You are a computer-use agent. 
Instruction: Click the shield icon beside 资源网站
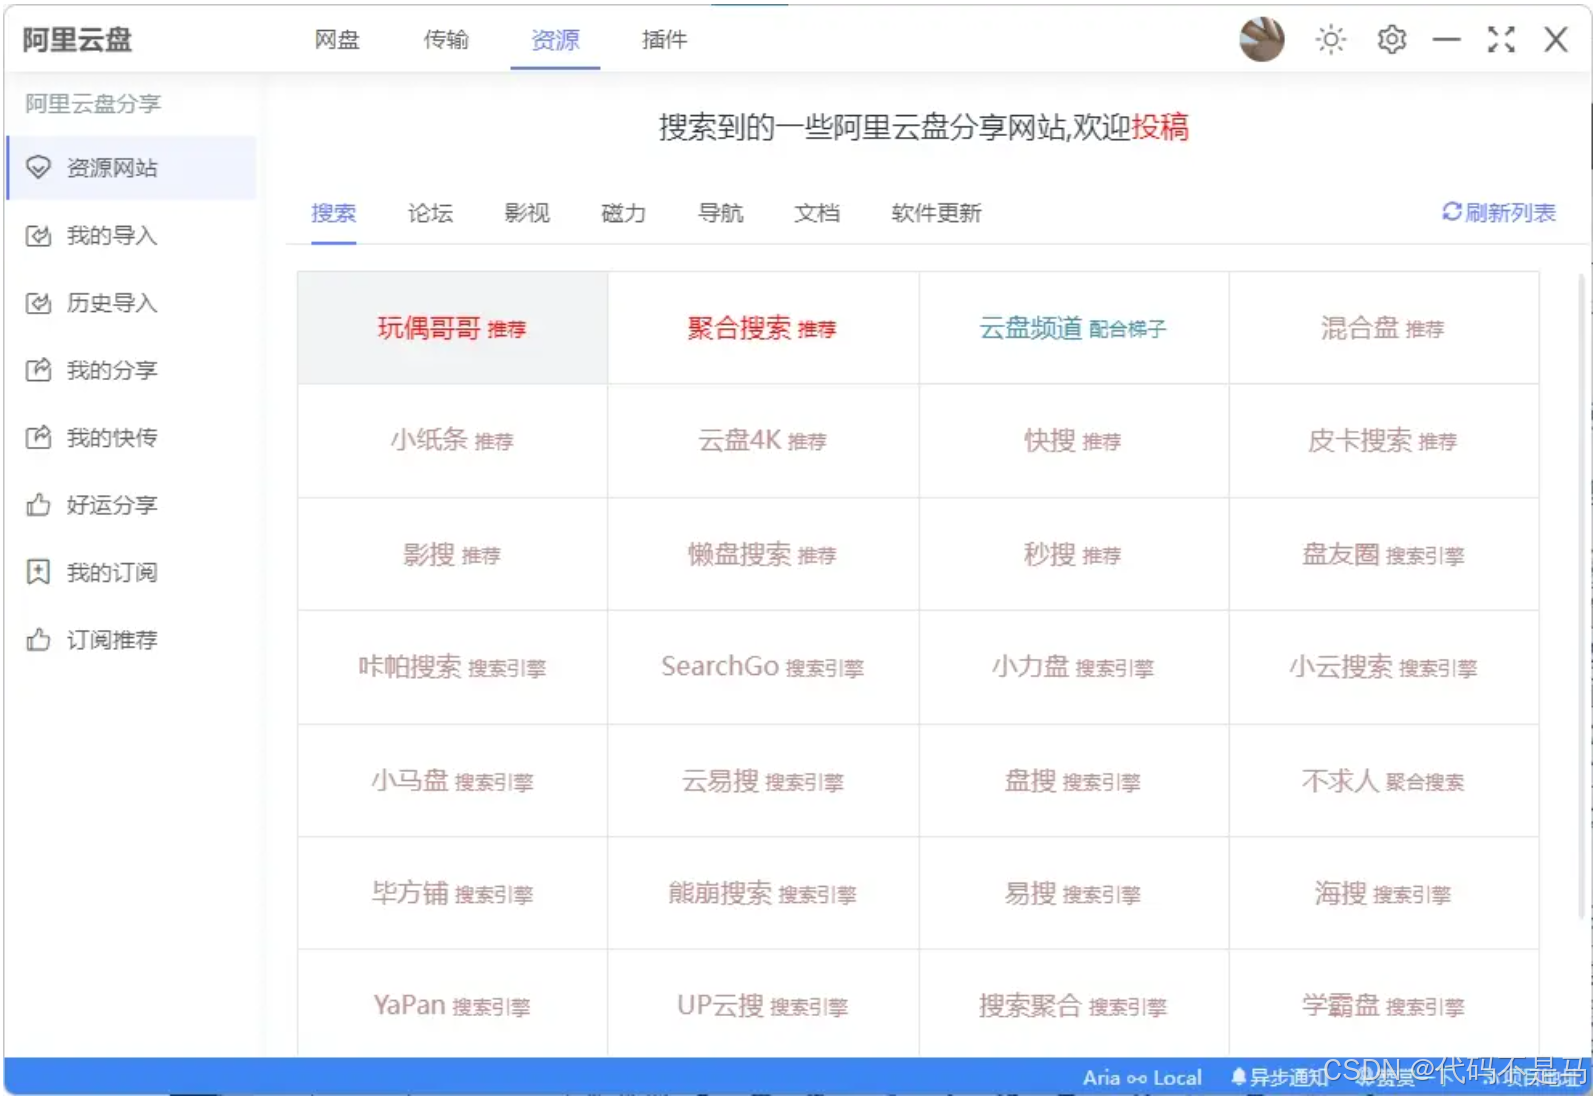pyautogui.click(x=38, y=168)
